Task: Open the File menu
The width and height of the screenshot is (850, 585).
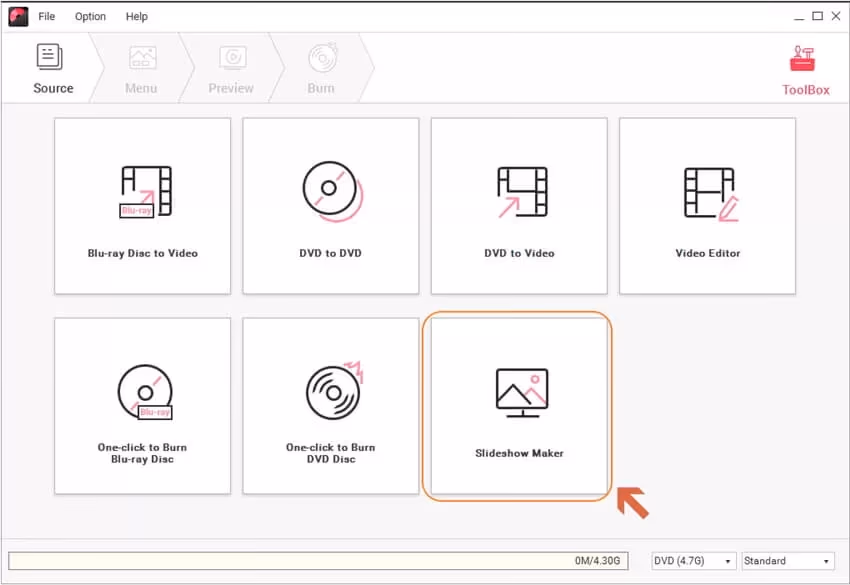Action: pyautogui.click(x=46, y=16)
